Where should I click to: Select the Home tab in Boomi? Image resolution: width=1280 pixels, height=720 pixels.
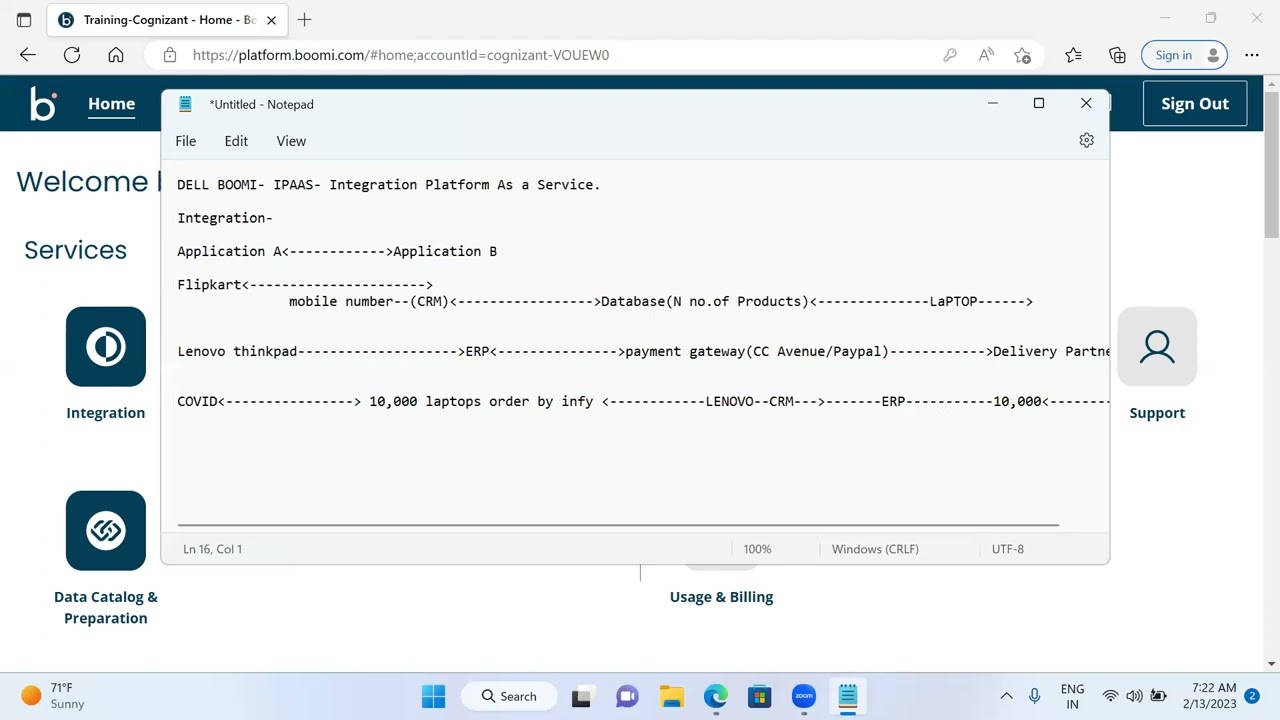[111, 104]
